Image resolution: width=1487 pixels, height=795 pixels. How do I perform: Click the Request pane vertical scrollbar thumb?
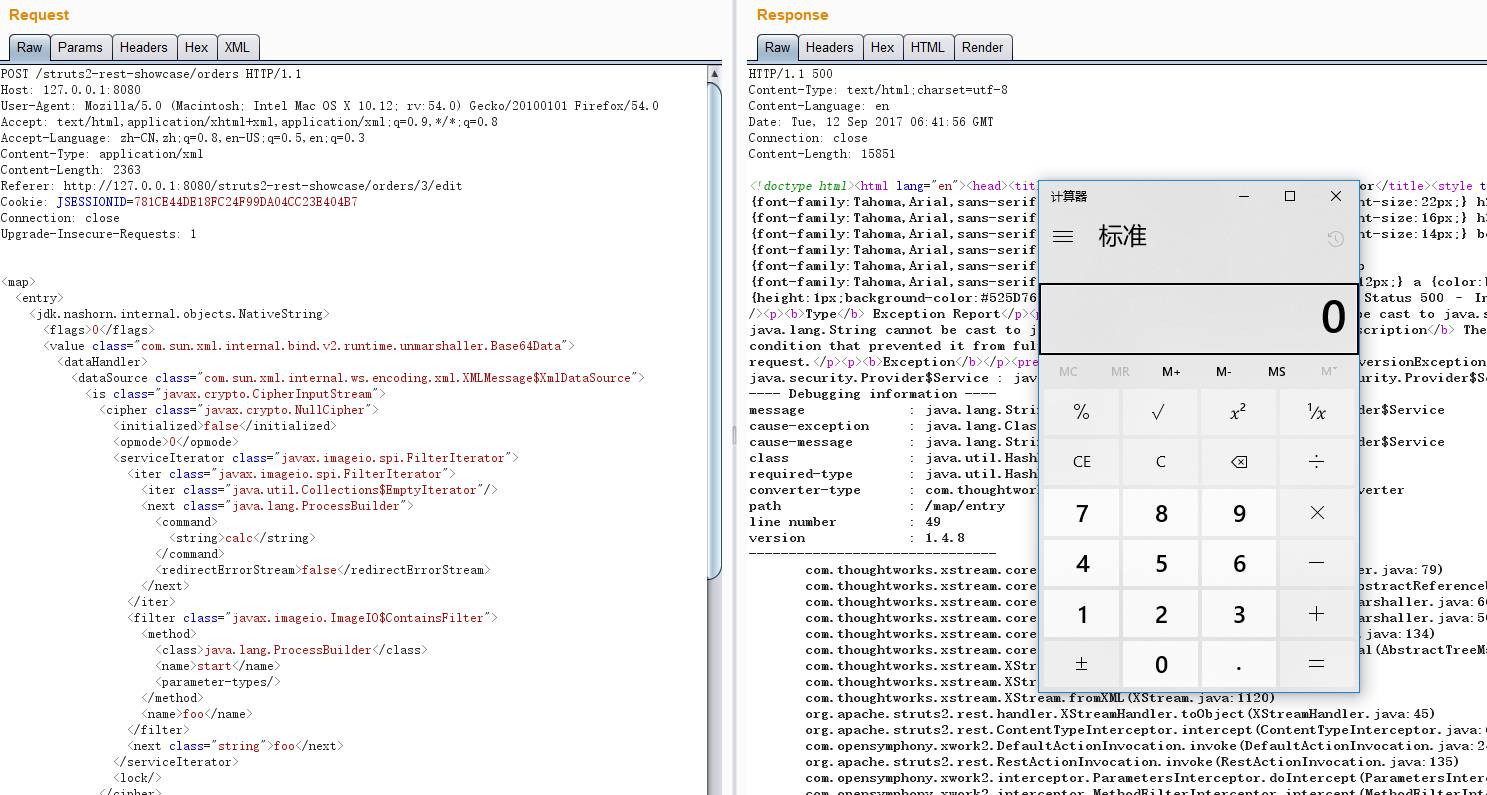714,330
